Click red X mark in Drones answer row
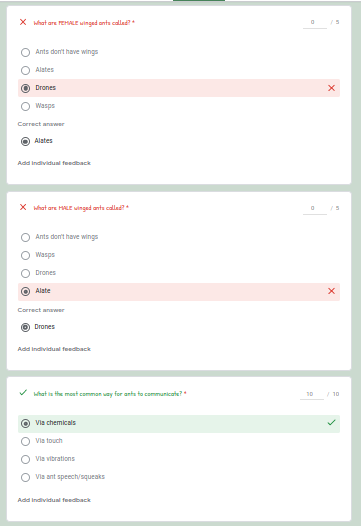This screenshot has height=526, width=361. (x=331, y=88)
